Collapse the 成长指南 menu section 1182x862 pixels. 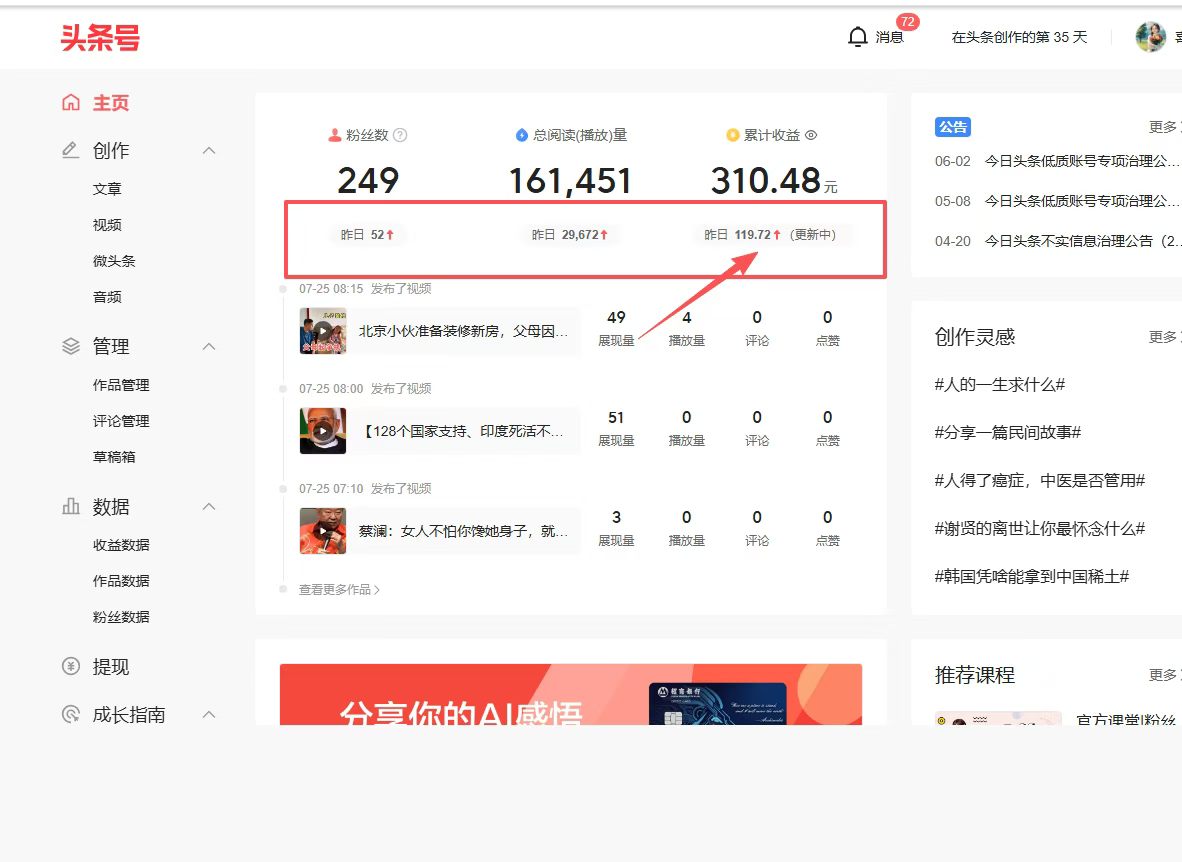click(x=210, y=715)
